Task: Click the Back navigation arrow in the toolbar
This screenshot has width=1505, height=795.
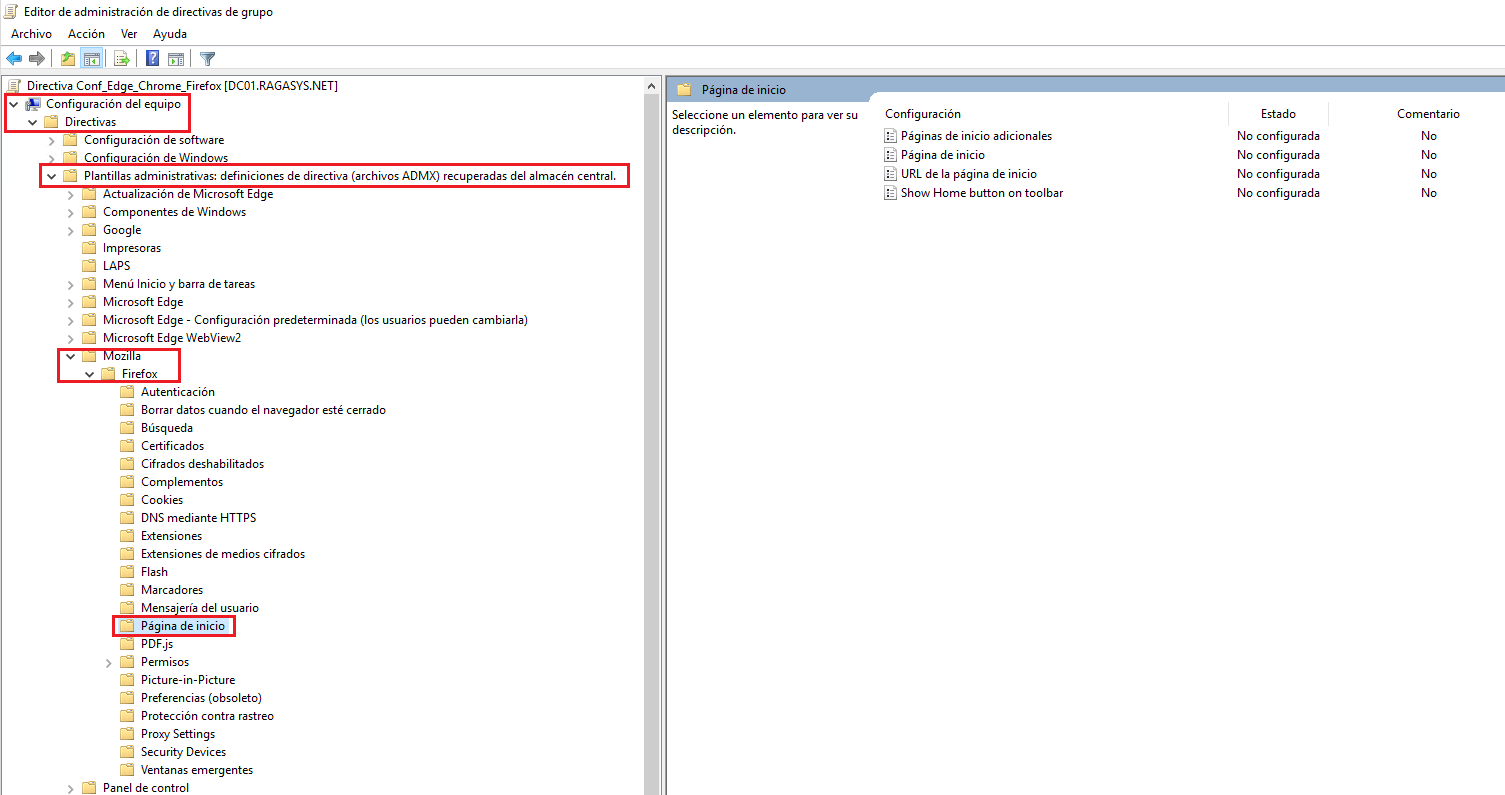Action: pyautogui.click(x=13, y=58)
